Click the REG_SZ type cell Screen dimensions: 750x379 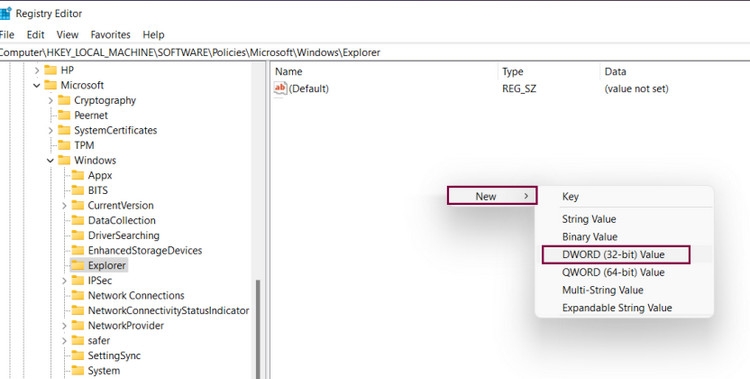coord(519,89)
